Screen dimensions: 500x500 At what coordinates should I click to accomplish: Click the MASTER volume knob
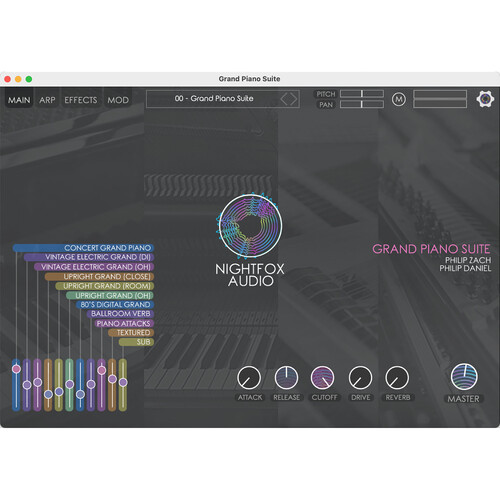(464, 377)
